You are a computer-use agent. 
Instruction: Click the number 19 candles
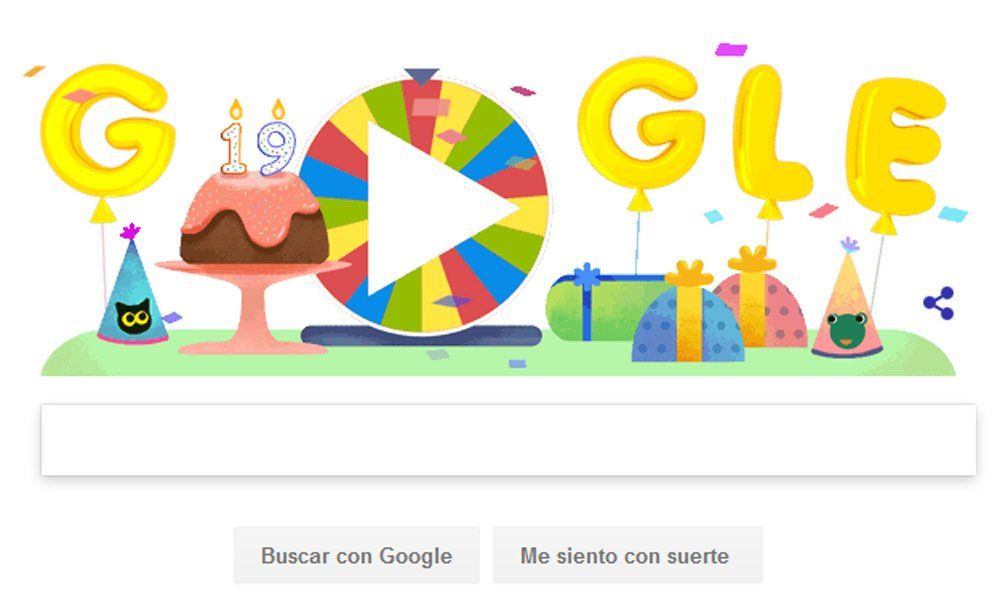click(258, 138)
